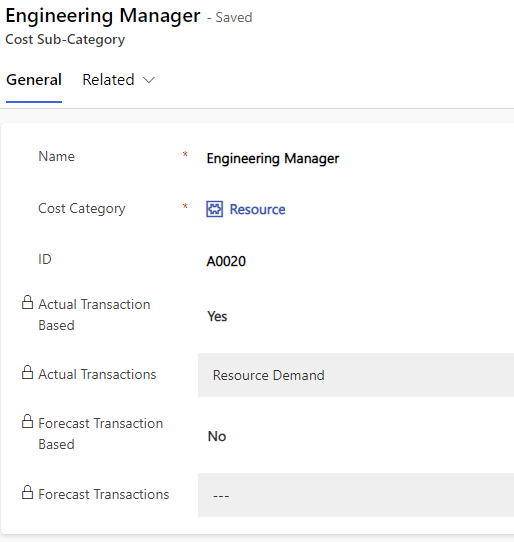Image resolution: width=514 pixels, height=542 pixels.
Task: Click the Saved status text
Action: [x=234, y=17]
